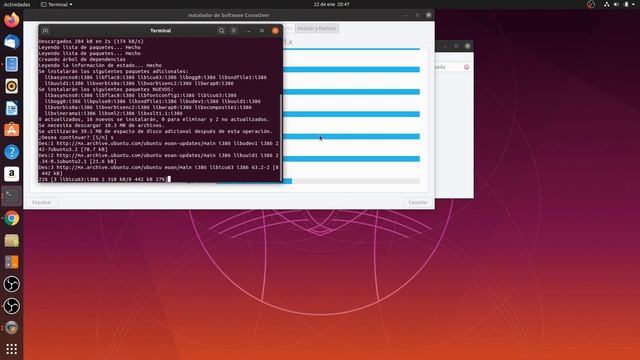Open the system menu arrow in top bar
640x360 pixels.
click(634, 4)
